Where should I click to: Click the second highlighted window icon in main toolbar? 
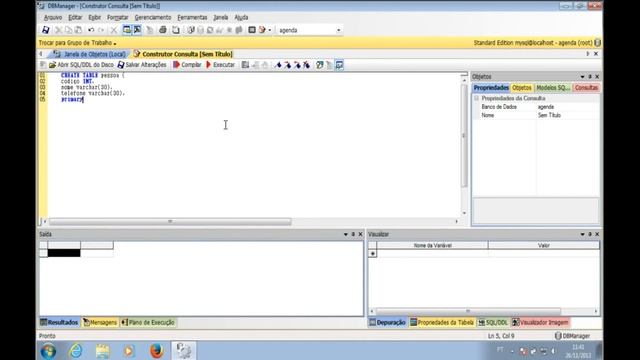[x=137, y=30]
